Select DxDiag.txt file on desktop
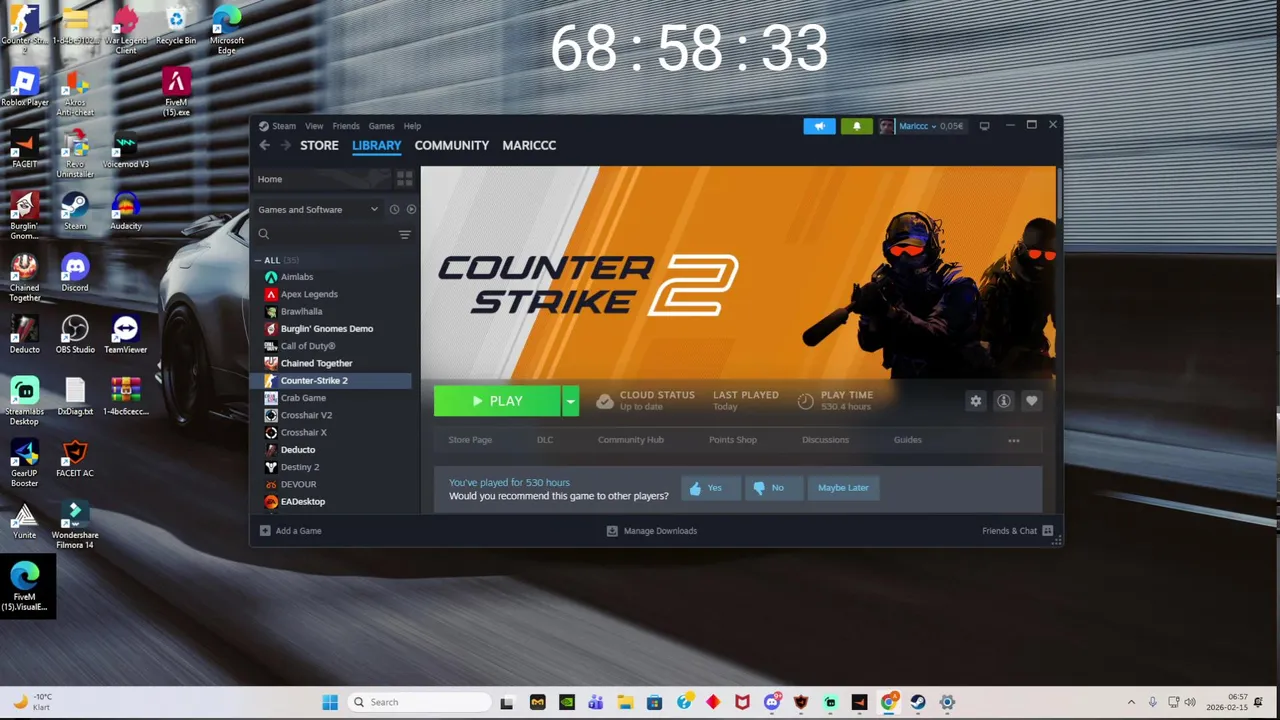Image resolution: width=1280 pixels, height=720 pixels. [x=75, y=397]
